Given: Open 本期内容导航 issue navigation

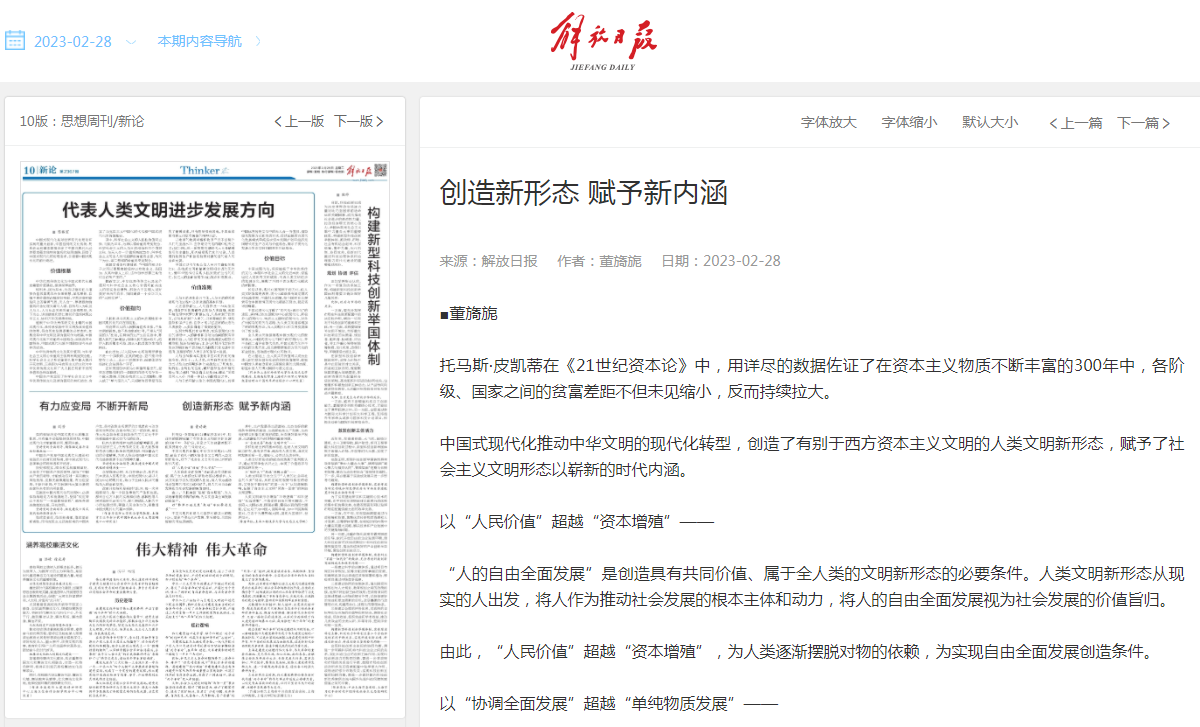Looking at the screenshot, I should pos(199,41).
